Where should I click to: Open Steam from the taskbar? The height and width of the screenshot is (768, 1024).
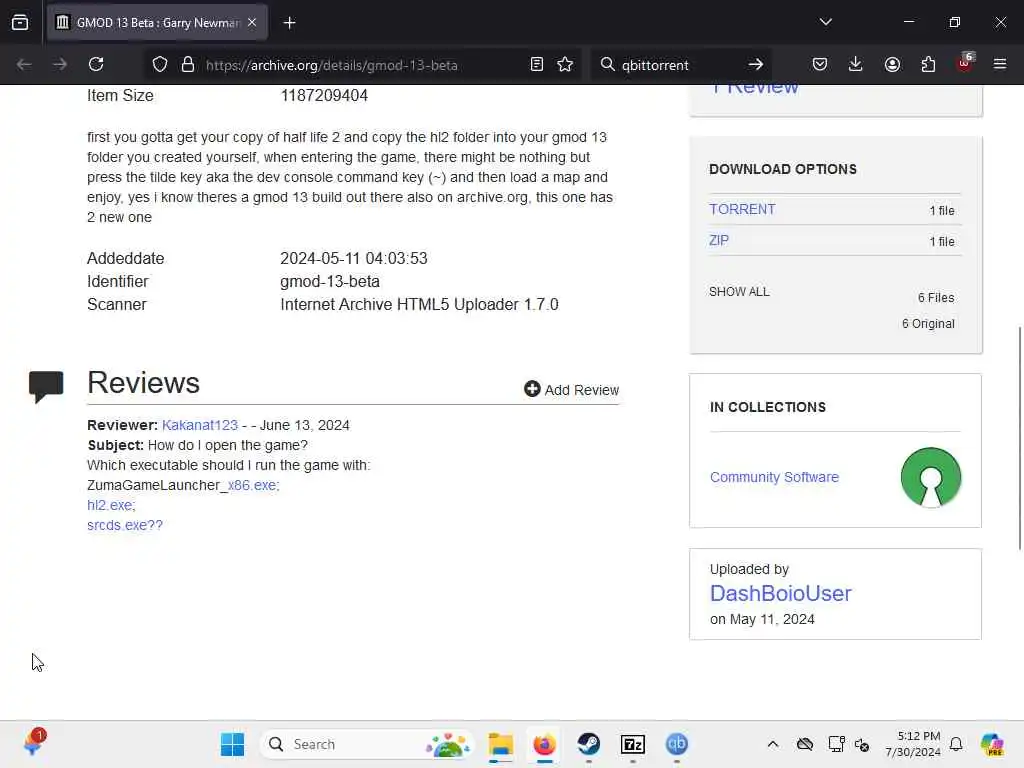588,744
